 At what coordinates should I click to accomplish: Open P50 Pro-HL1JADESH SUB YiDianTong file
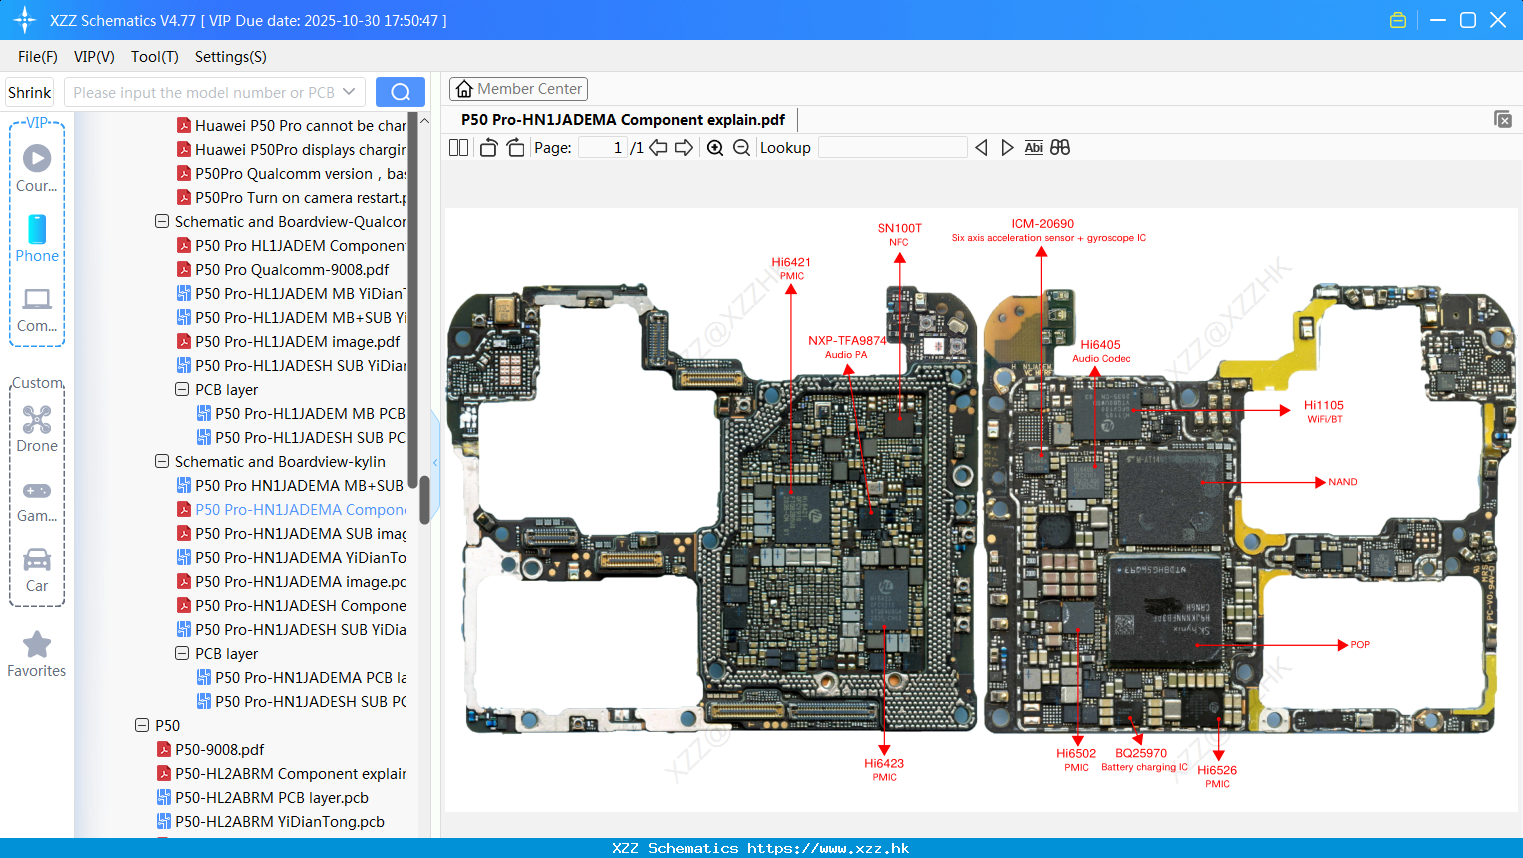point(291,365)
